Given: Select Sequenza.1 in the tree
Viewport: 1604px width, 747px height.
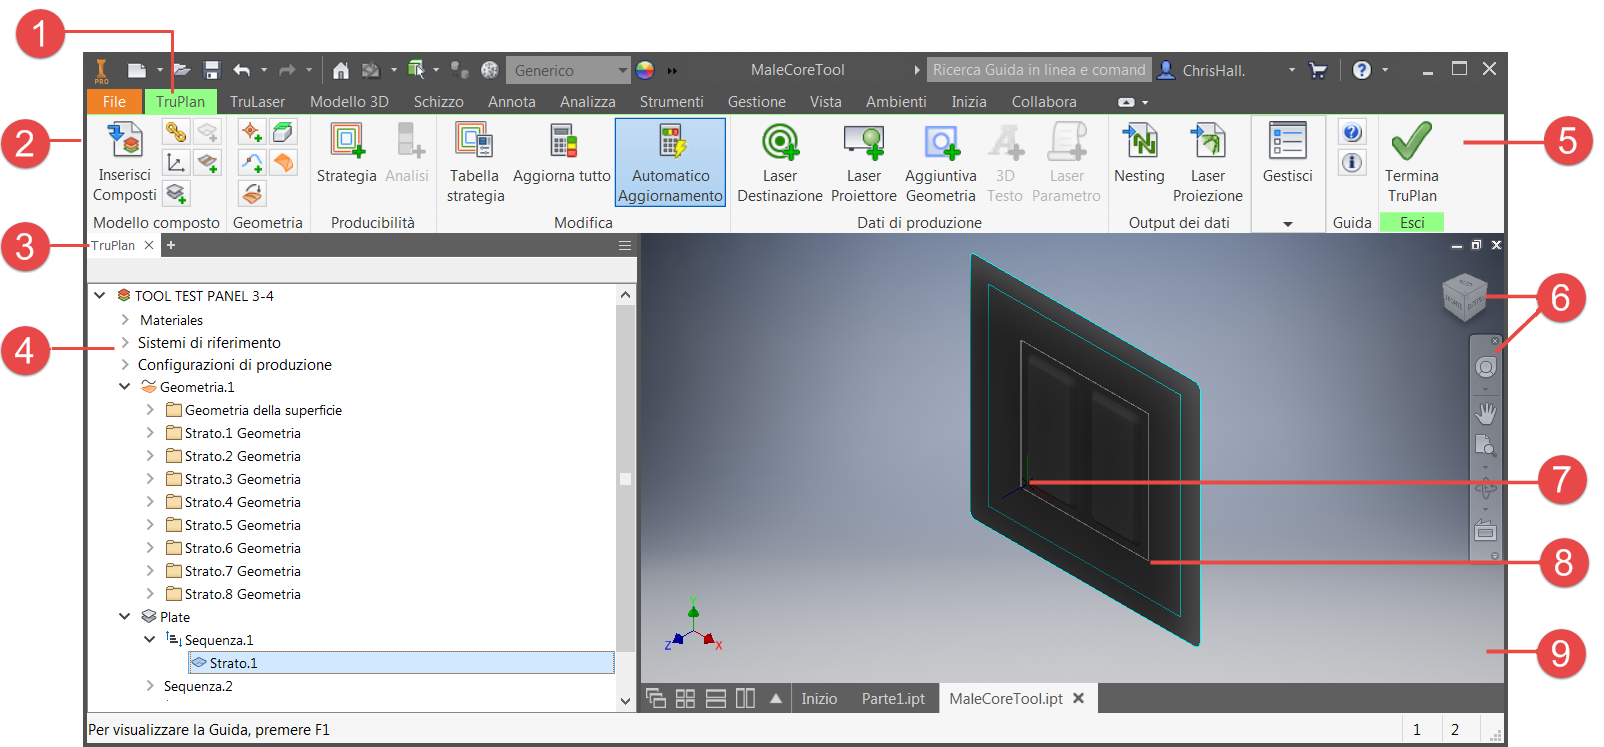Looking at the screenshot, I should (210, 640).
